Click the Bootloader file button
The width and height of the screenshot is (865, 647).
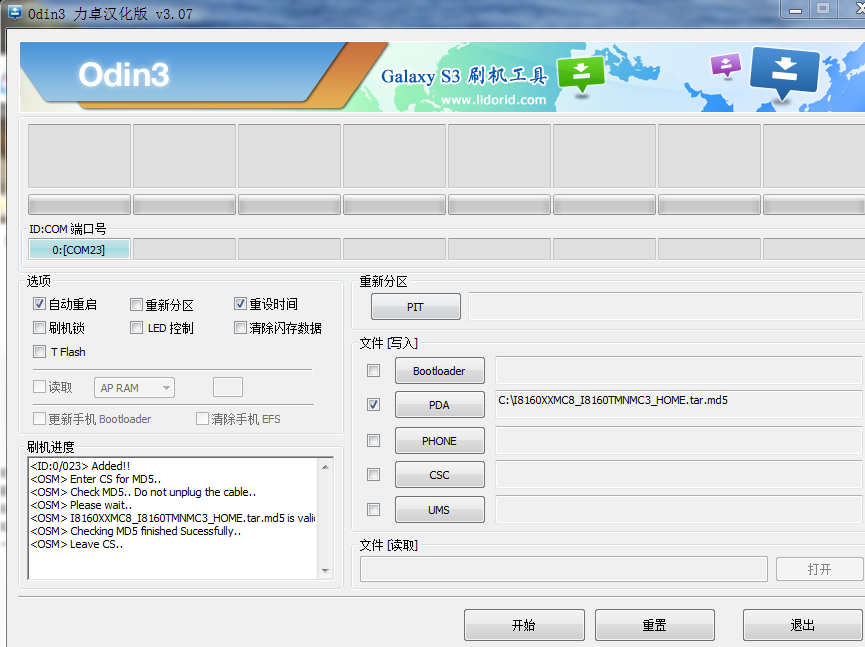440,371
